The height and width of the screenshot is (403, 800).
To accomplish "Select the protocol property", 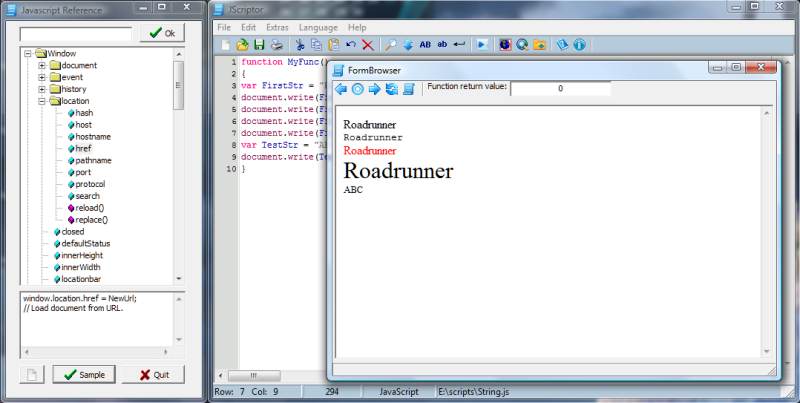I will point(90,184).
